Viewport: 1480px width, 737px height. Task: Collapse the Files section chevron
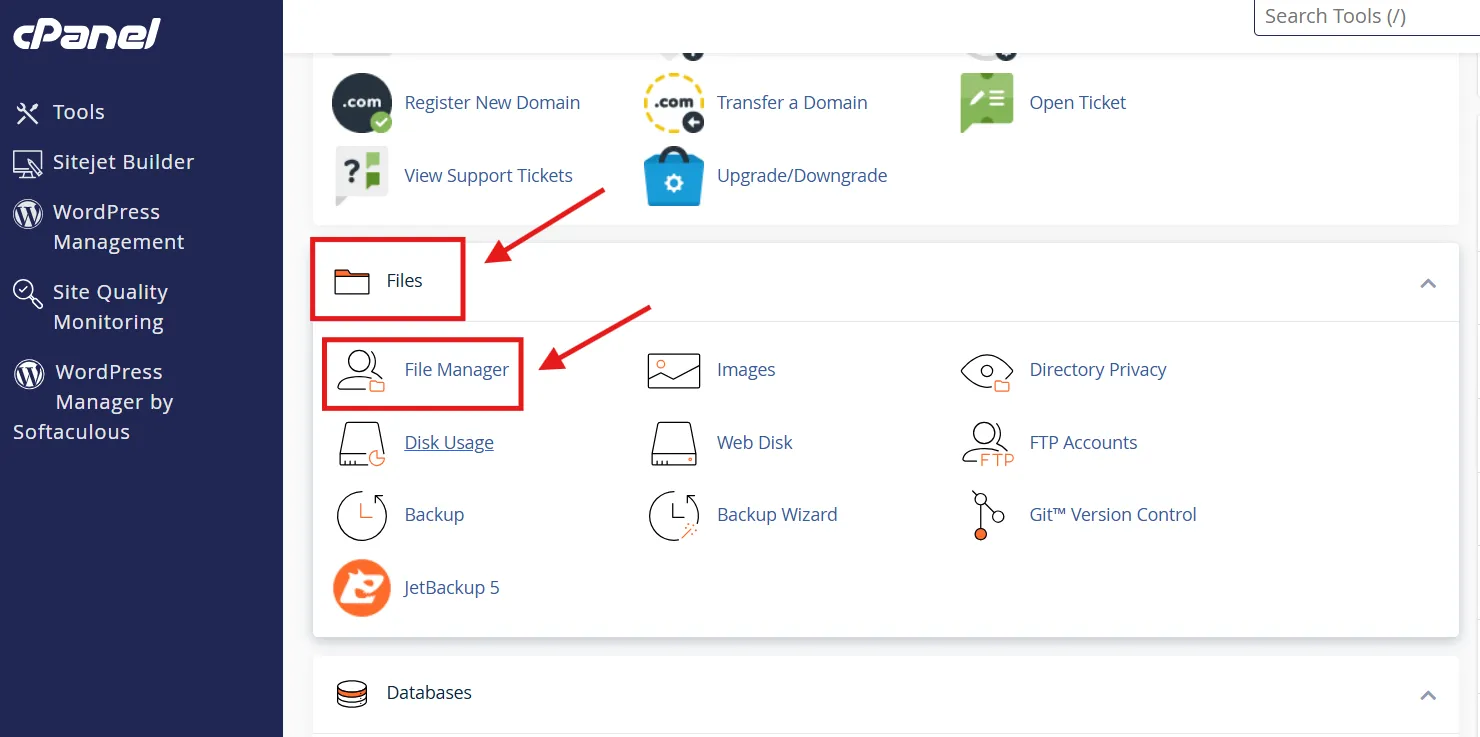1428,283
